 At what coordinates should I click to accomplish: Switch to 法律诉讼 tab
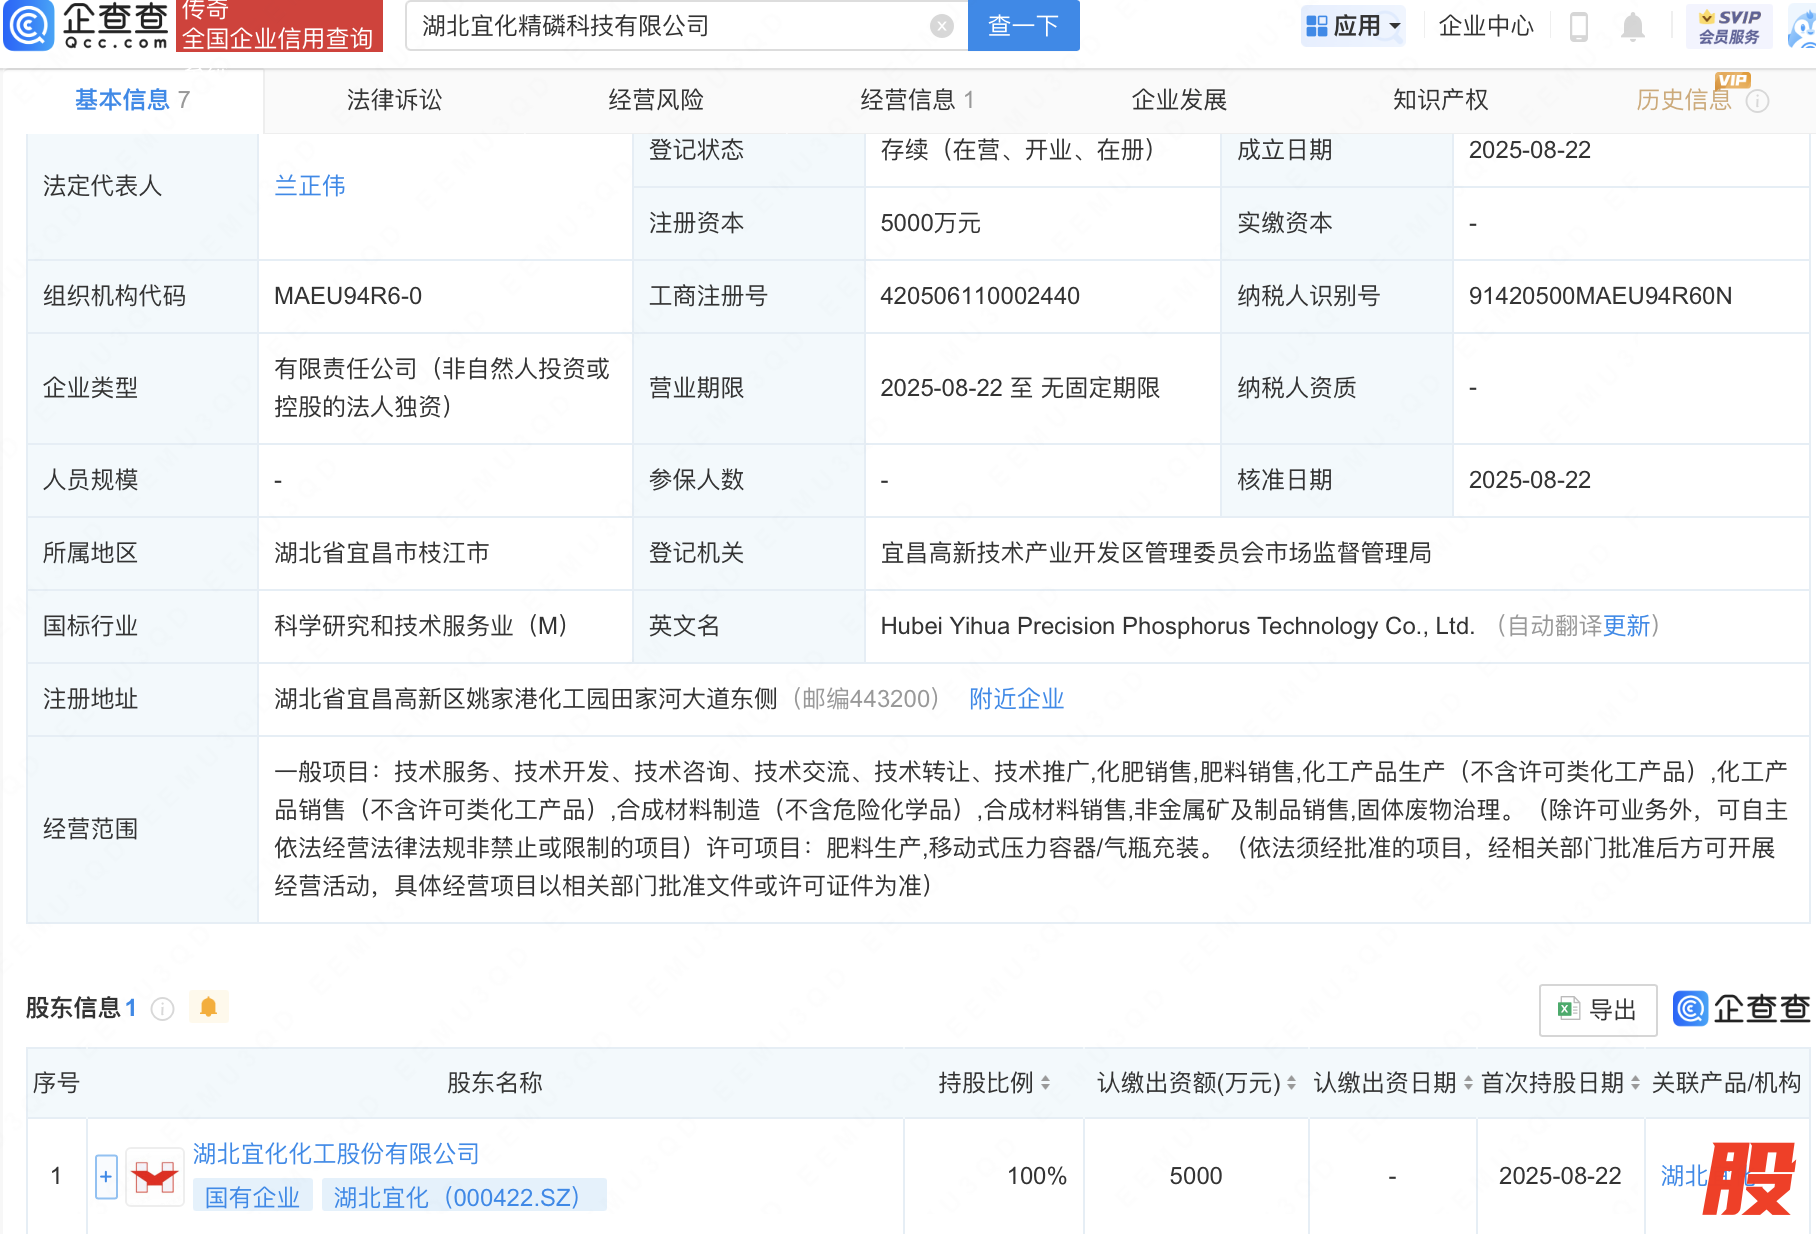tap(394, 100)
